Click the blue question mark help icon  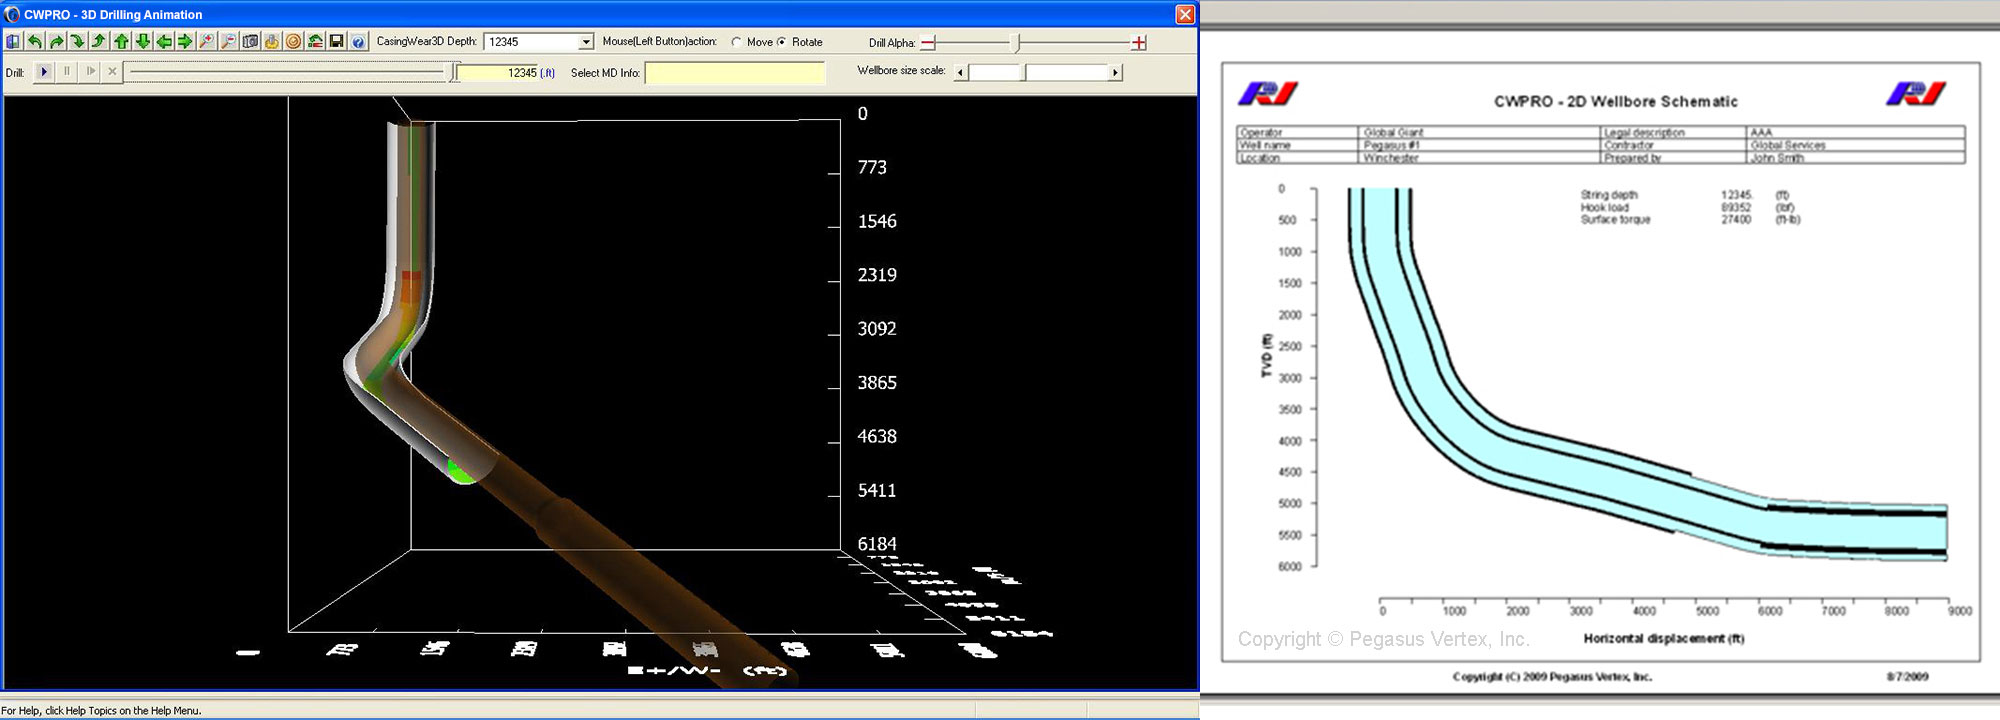click(x=358, y=41)
